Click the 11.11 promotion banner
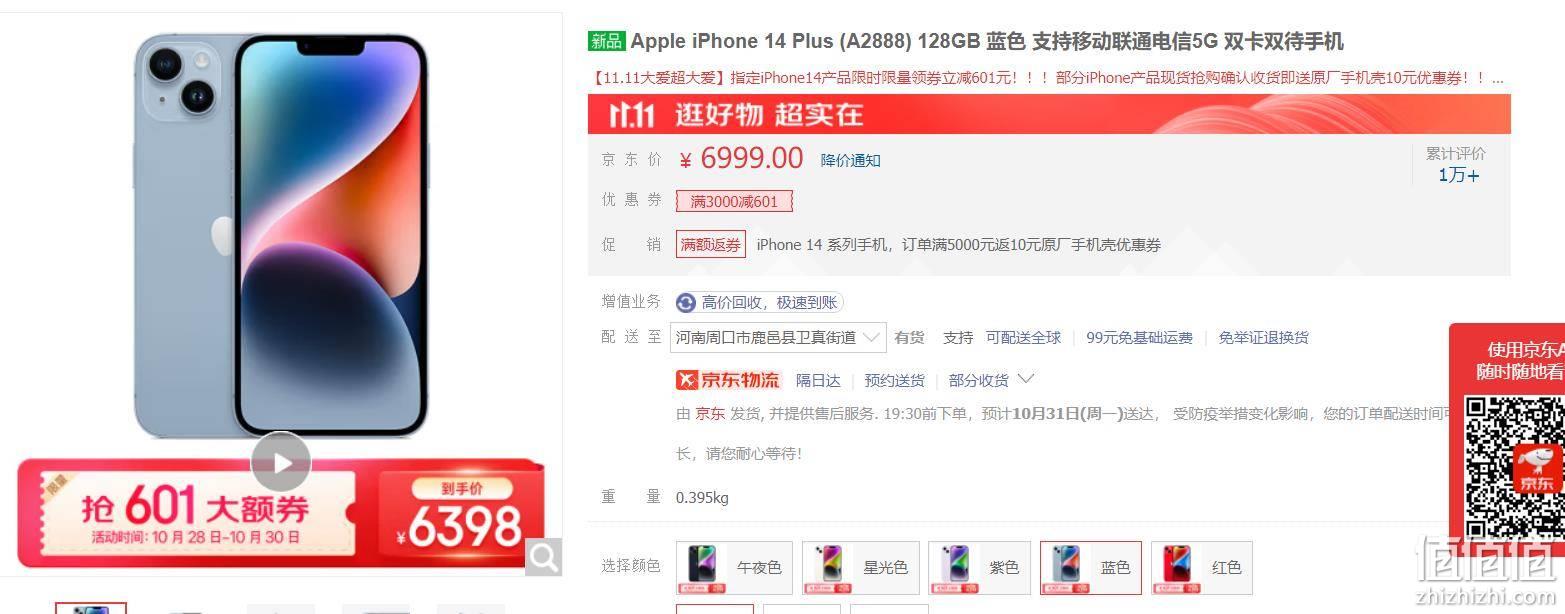 coord(1049,114)
